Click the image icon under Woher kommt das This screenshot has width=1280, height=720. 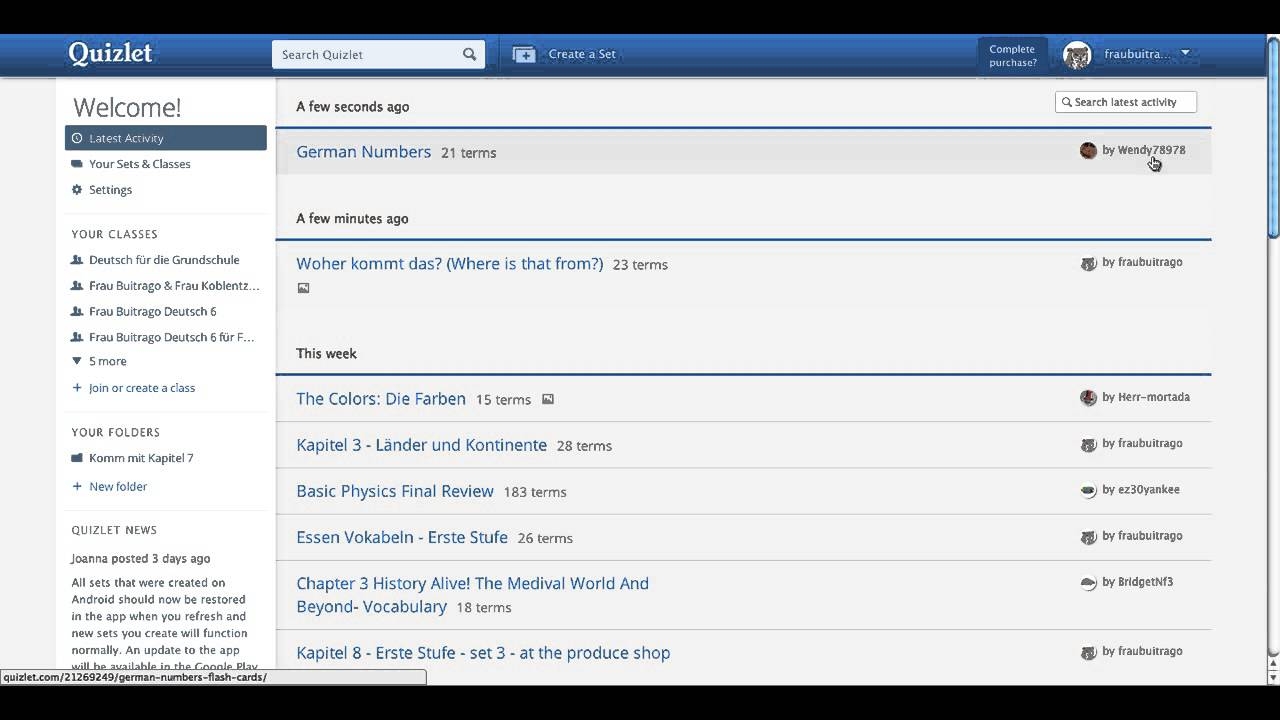coord(303,288)
